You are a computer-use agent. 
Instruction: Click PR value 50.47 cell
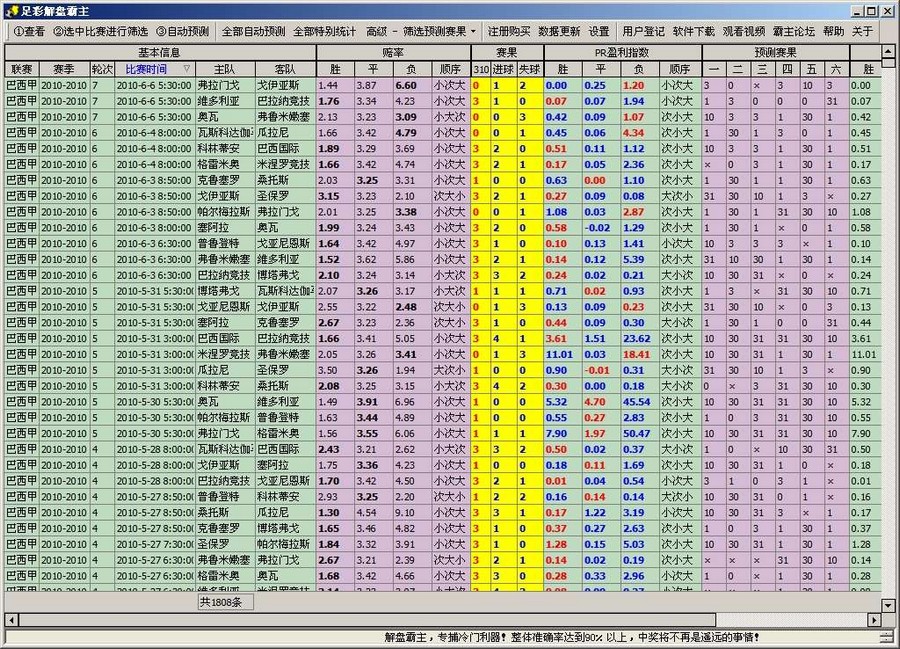pos(638,433)
